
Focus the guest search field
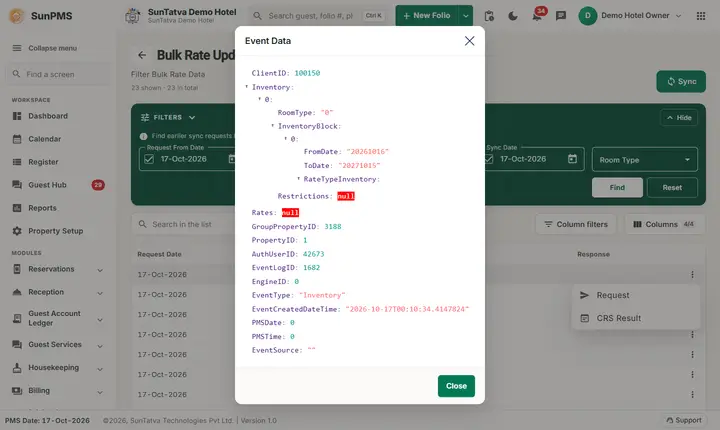[317, 16]
